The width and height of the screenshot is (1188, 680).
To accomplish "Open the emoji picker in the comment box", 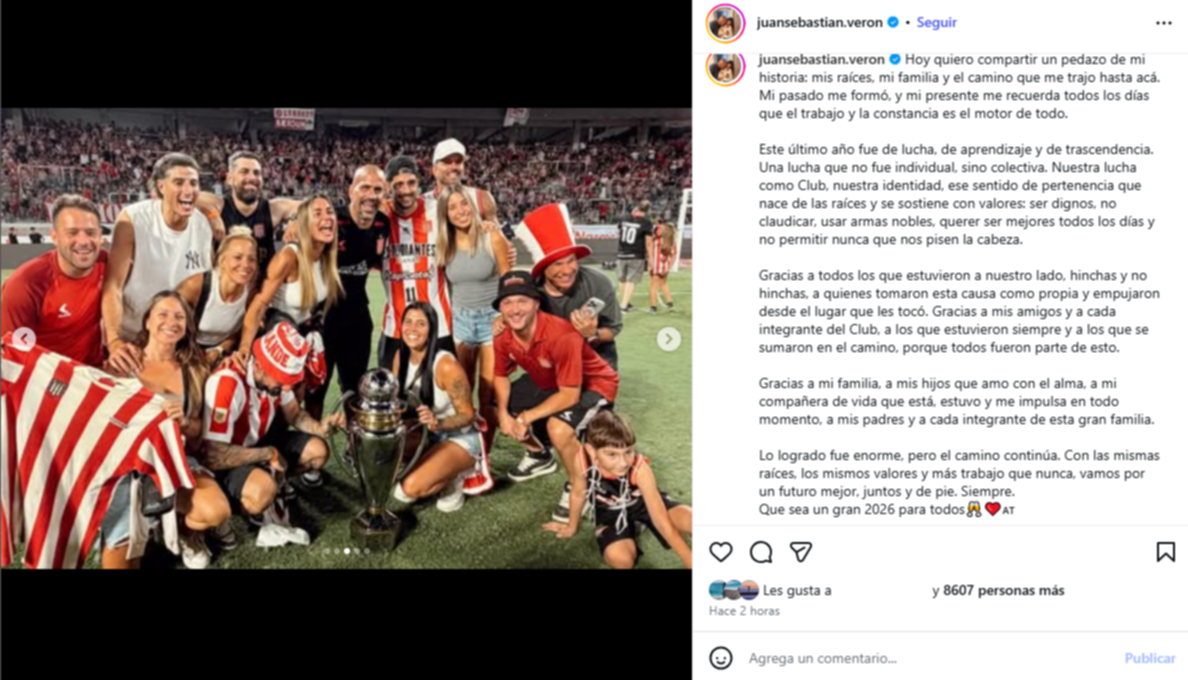I will (721, 658).
